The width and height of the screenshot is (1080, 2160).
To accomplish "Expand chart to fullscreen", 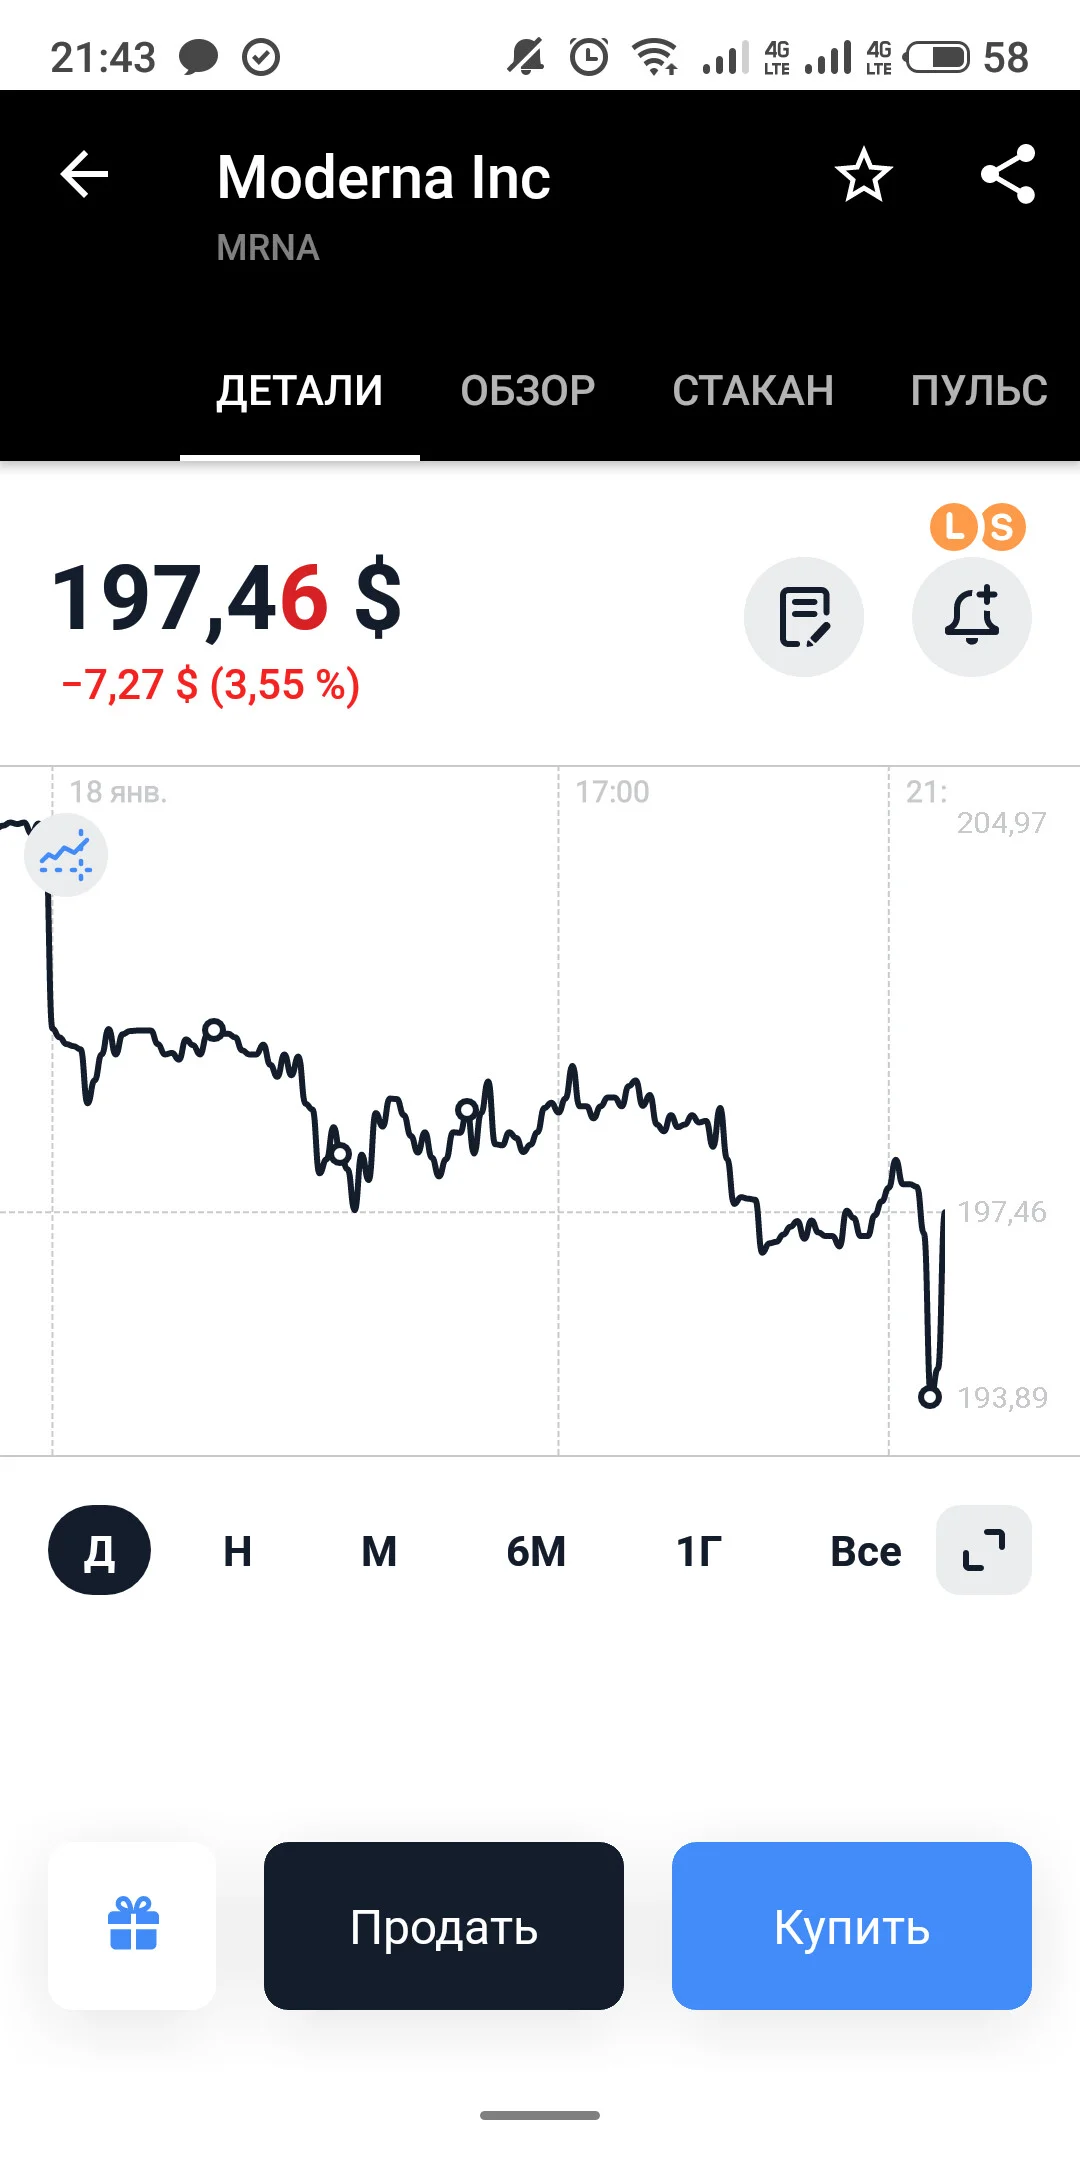I will (x=984, y=1550).
